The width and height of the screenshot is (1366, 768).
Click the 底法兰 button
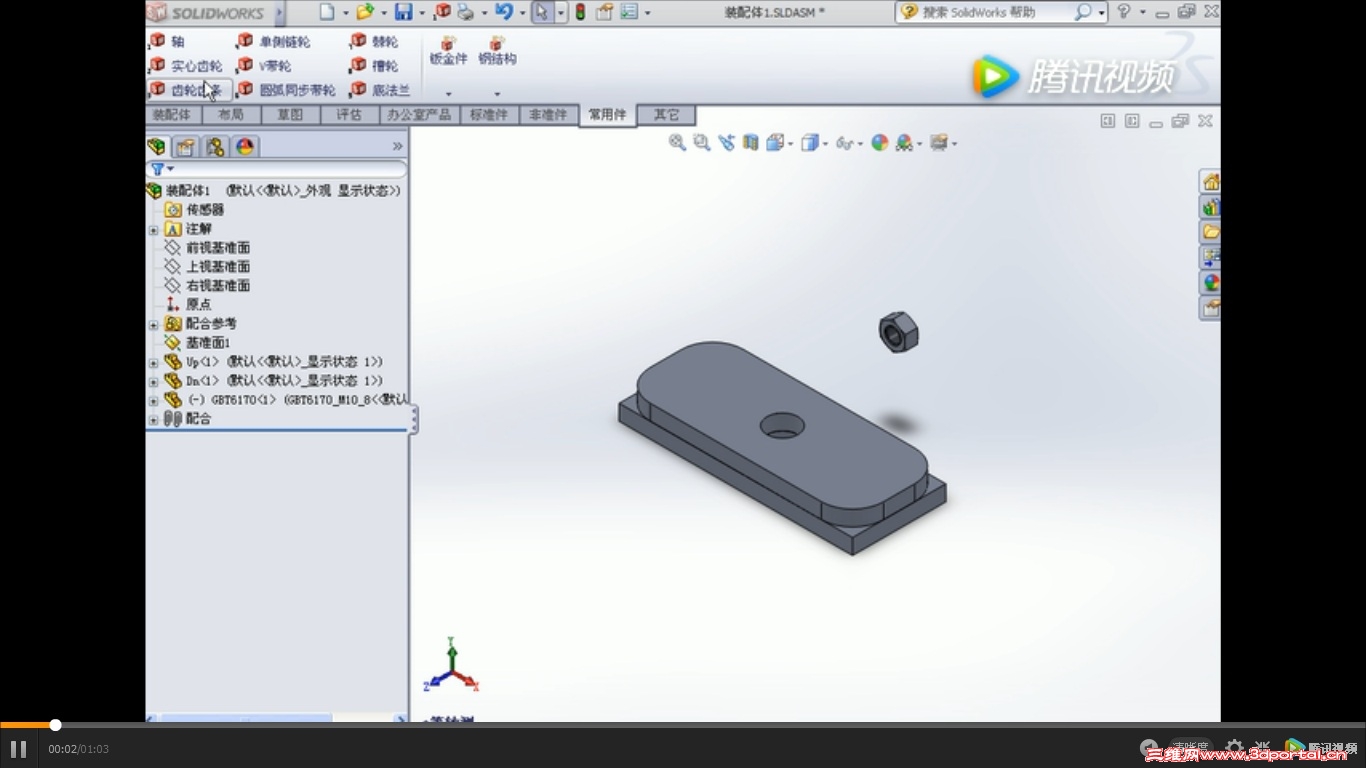point(381,90)
